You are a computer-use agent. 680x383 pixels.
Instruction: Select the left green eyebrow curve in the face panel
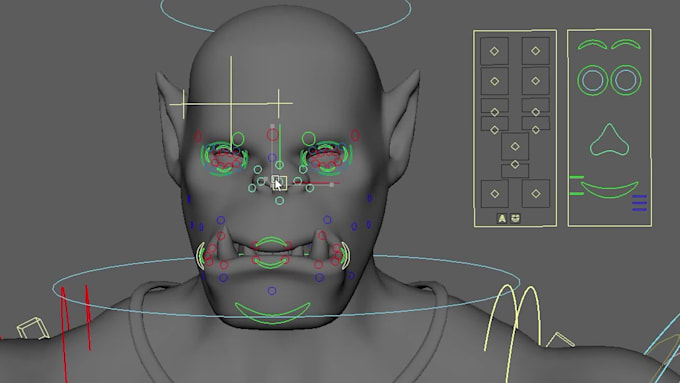(x=592, y=44)
